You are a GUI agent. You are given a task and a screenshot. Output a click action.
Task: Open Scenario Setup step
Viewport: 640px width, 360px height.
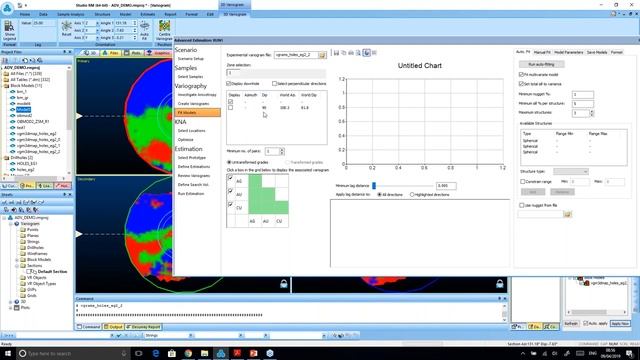[x=191, y=59]
